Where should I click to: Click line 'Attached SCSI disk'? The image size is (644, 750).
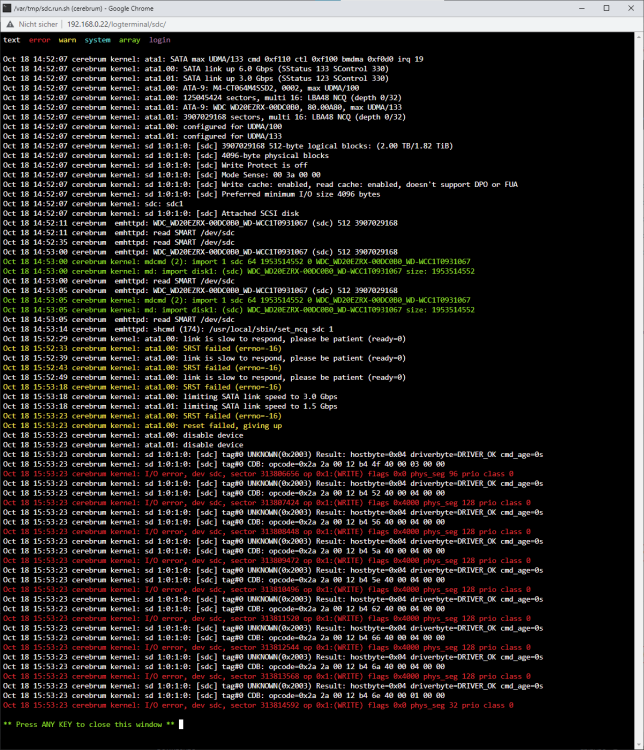click(x=151, y=213)
